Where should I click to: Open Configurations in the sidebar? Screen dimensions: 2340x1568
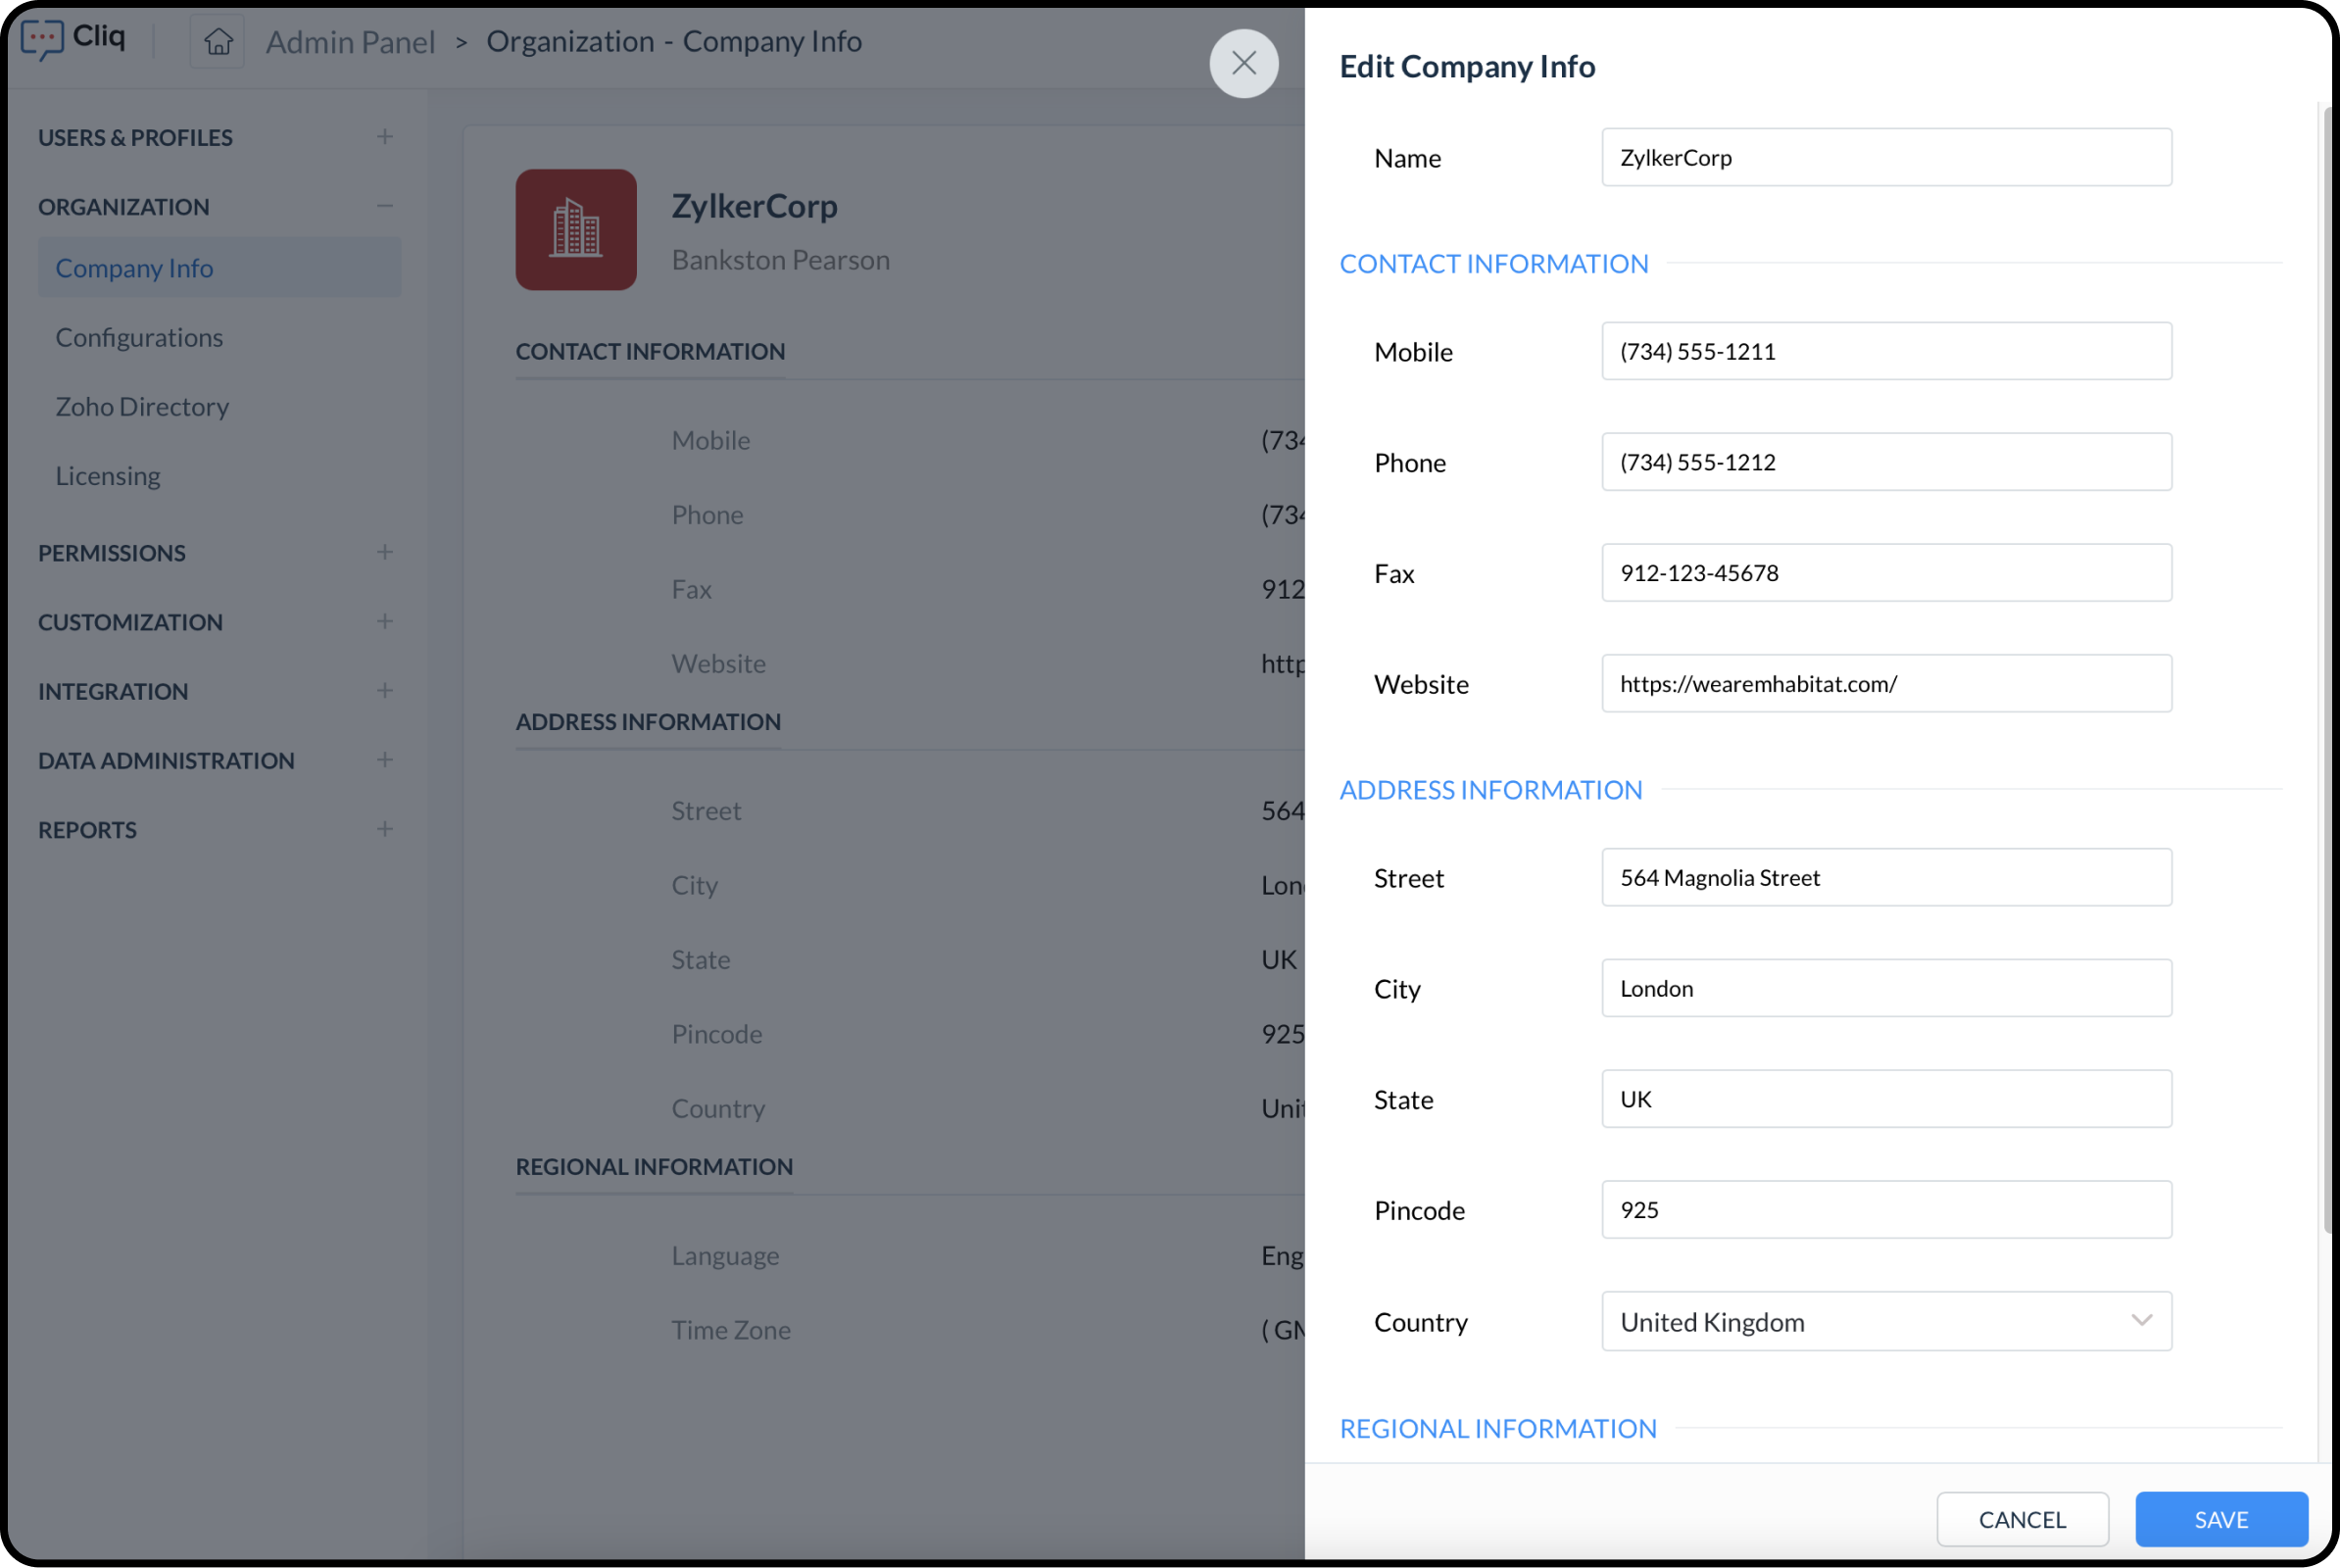pos(139,337)
